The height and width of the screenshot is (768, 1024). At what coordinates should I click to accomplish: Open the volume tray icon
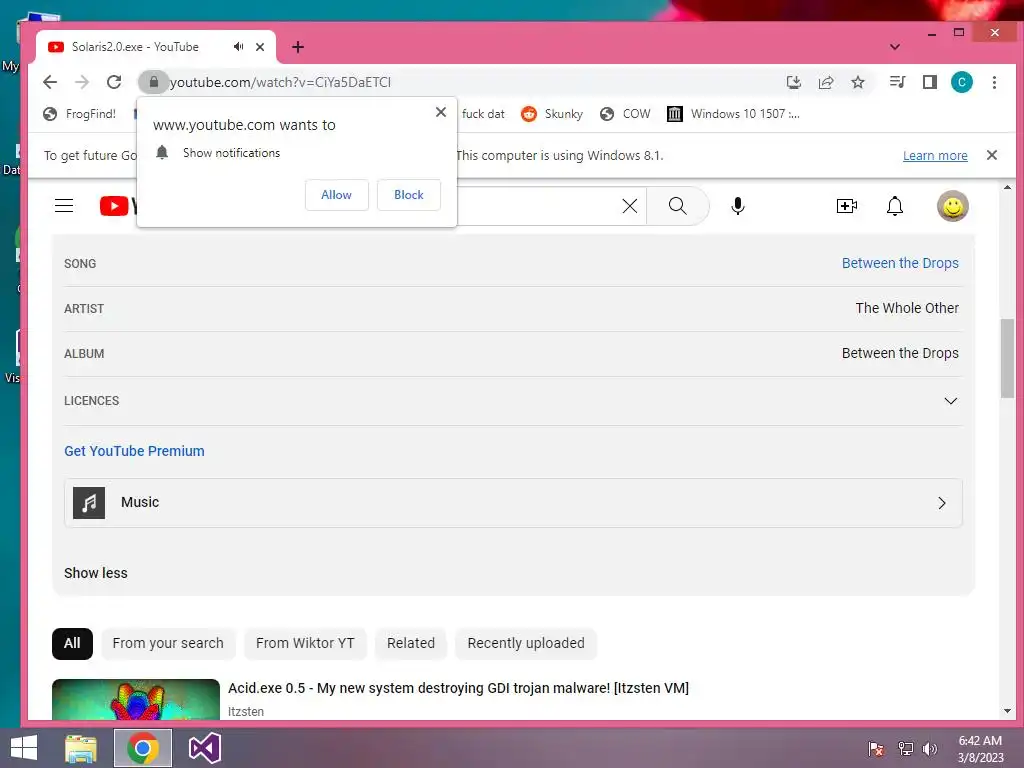(930, 749)
